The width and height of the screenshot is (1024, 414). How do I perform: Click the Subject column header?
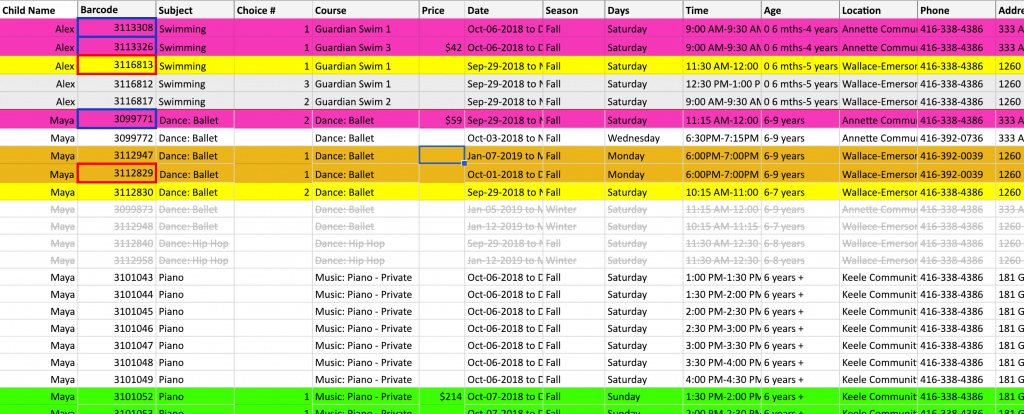[194, 9]
